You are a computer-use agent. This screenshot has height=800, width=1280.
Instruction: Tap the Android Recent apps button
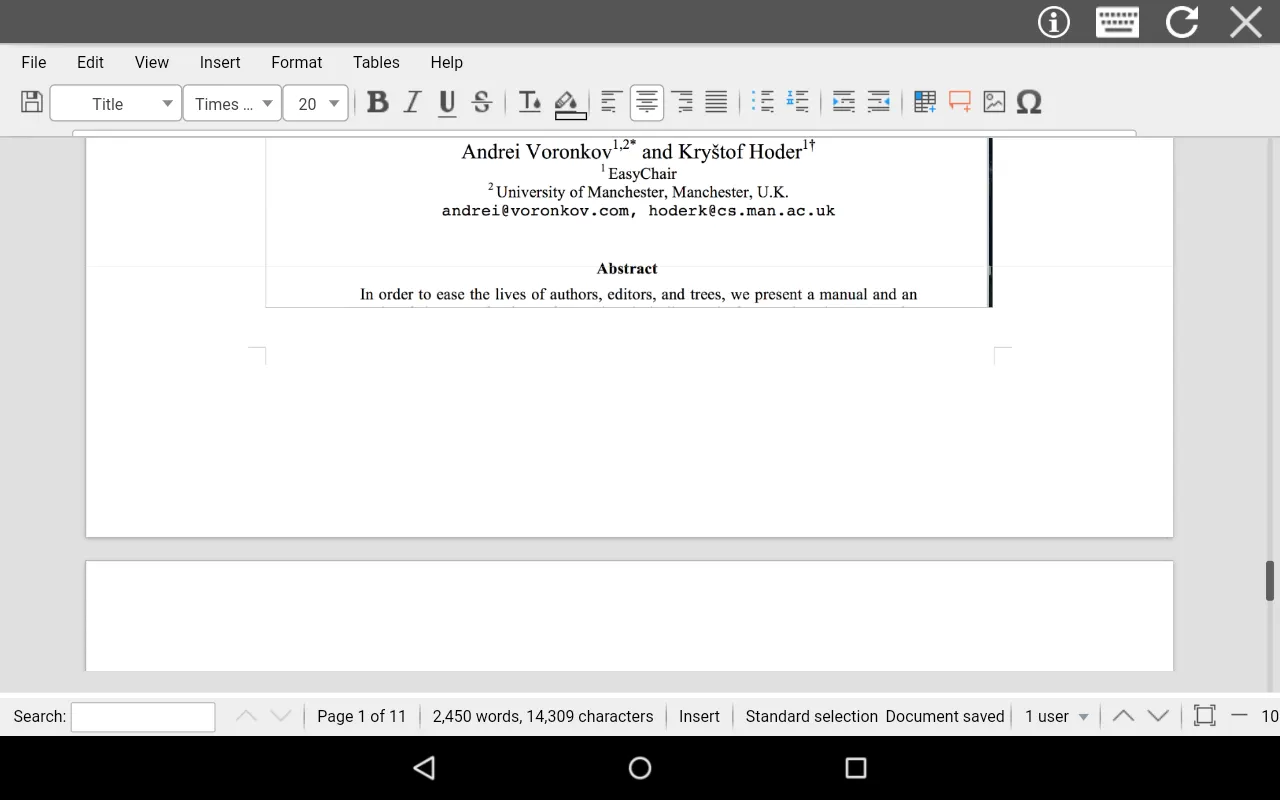click(856, 768)
